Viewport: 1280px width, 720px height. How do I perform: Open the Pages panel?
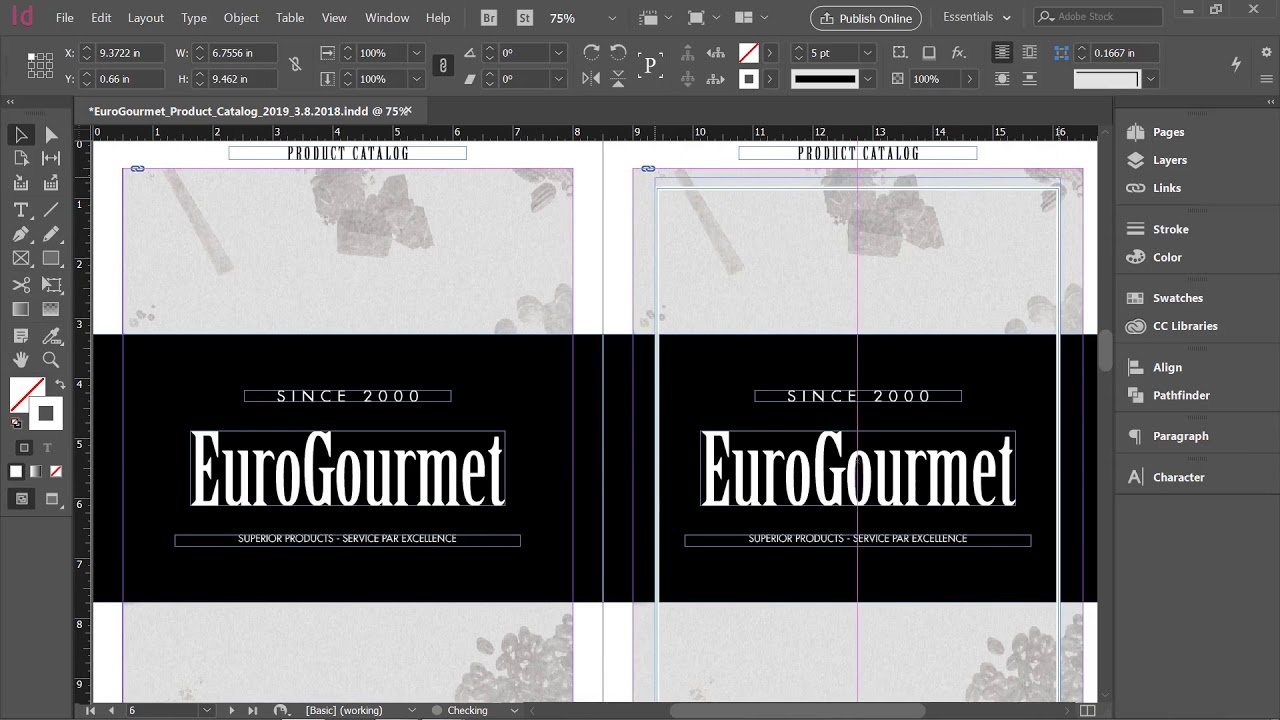click(x=1168, y=132)
